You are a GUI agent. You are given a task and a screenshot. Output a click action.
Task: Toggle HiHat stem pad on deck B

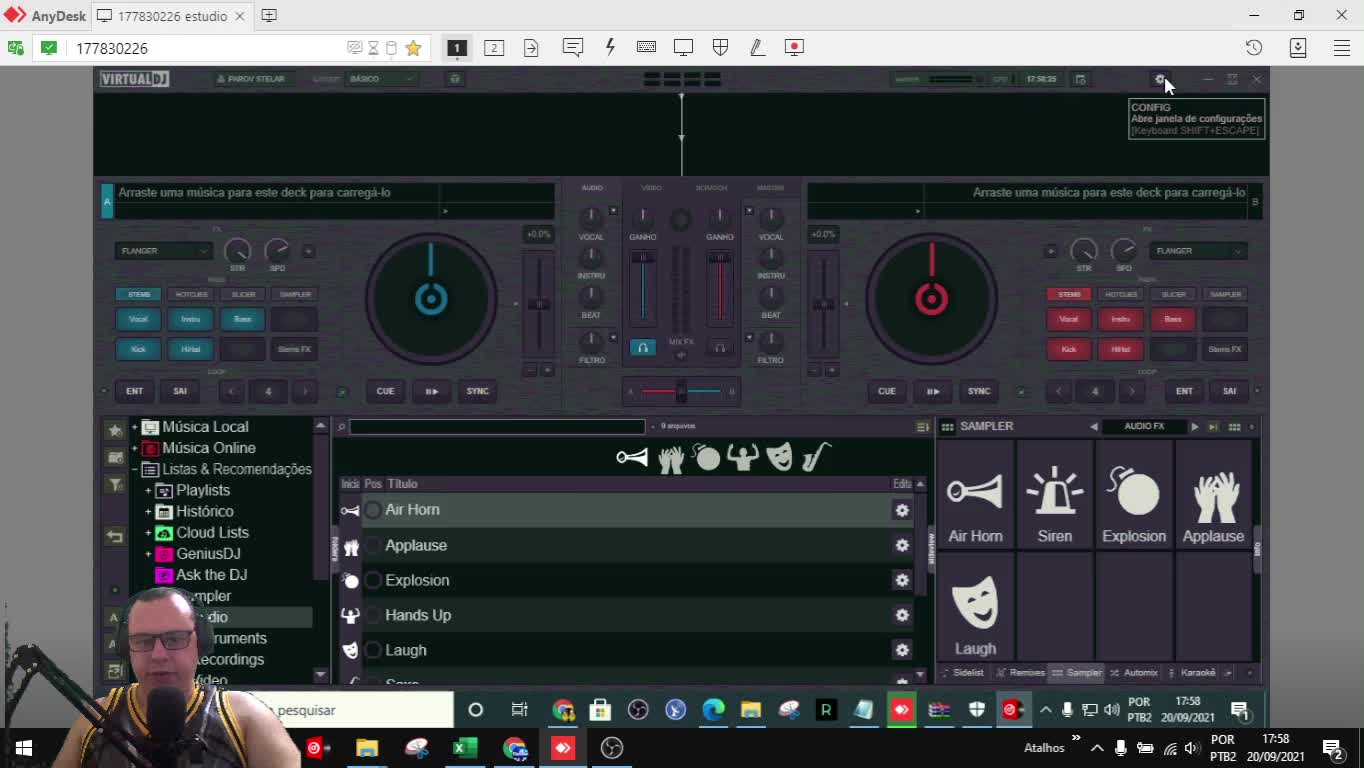coord(1121,349)
